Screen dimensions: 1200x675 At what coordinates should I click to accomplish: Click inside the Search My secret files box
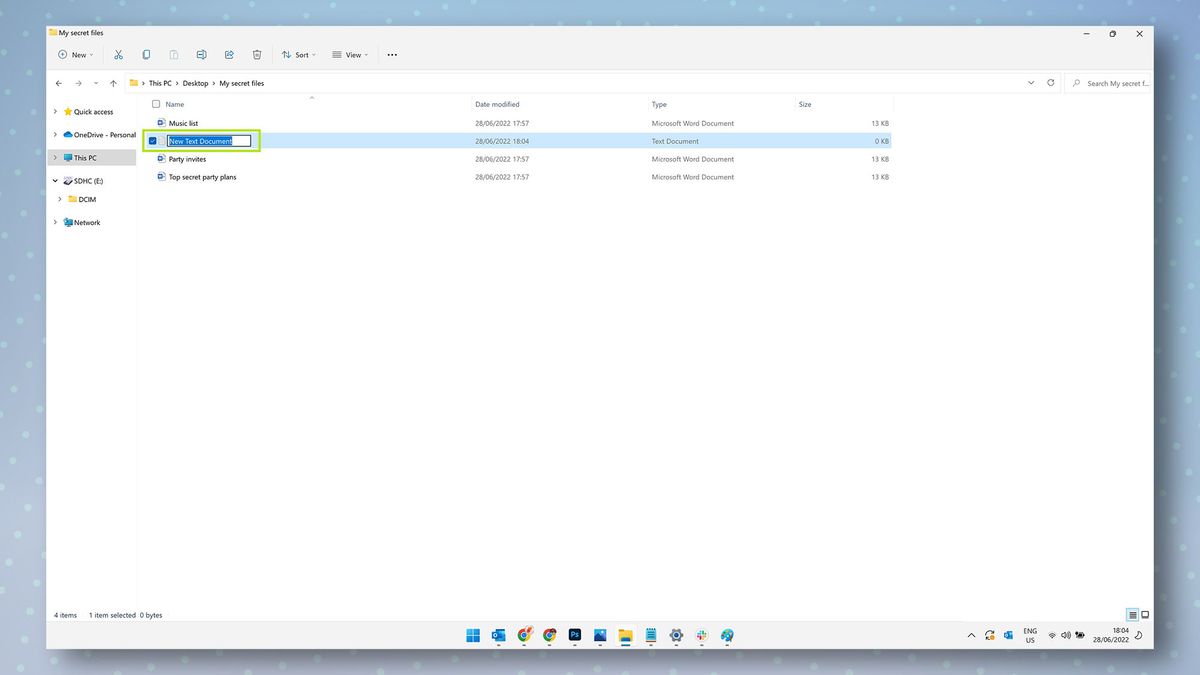point(1115,83)
